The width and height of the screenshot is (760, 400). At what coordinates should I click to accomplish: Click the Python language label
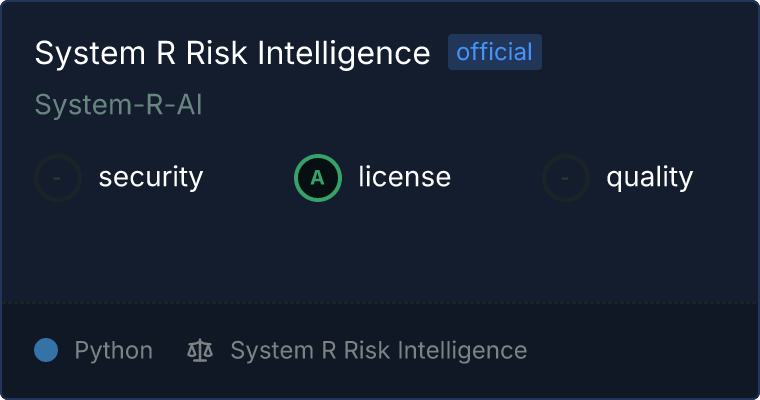click(x=114, y=350)
